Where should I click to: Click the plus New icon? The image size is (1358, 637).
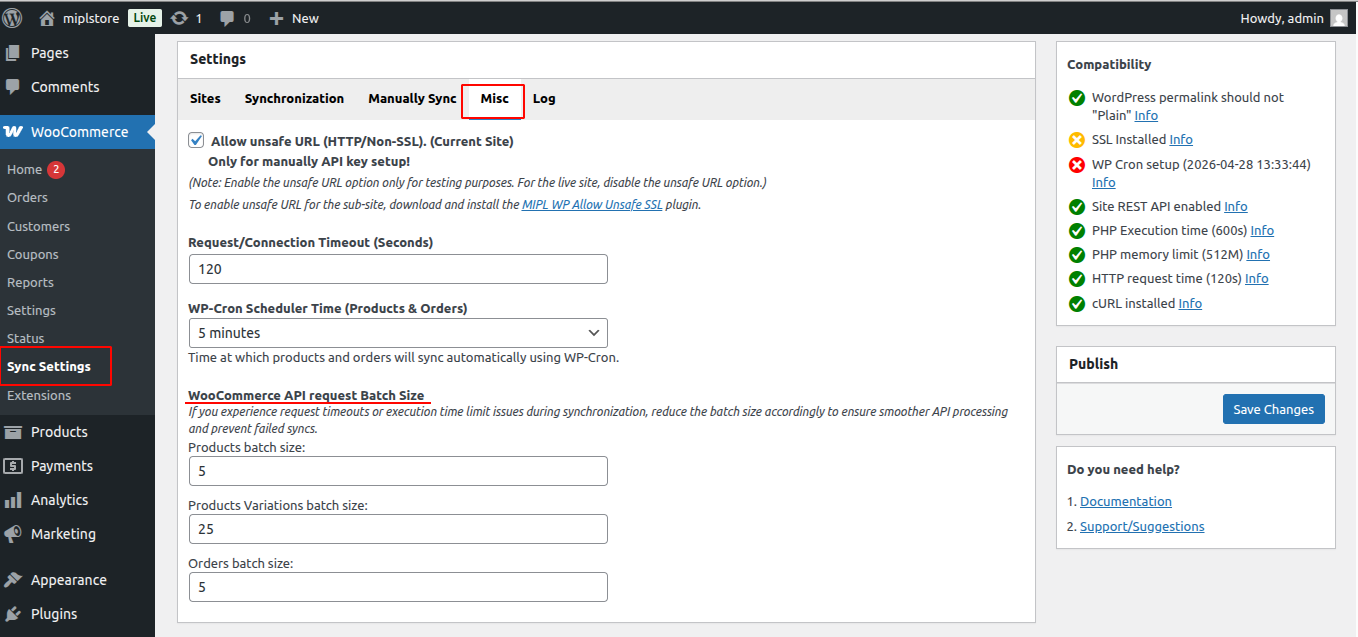coord(277,18)
